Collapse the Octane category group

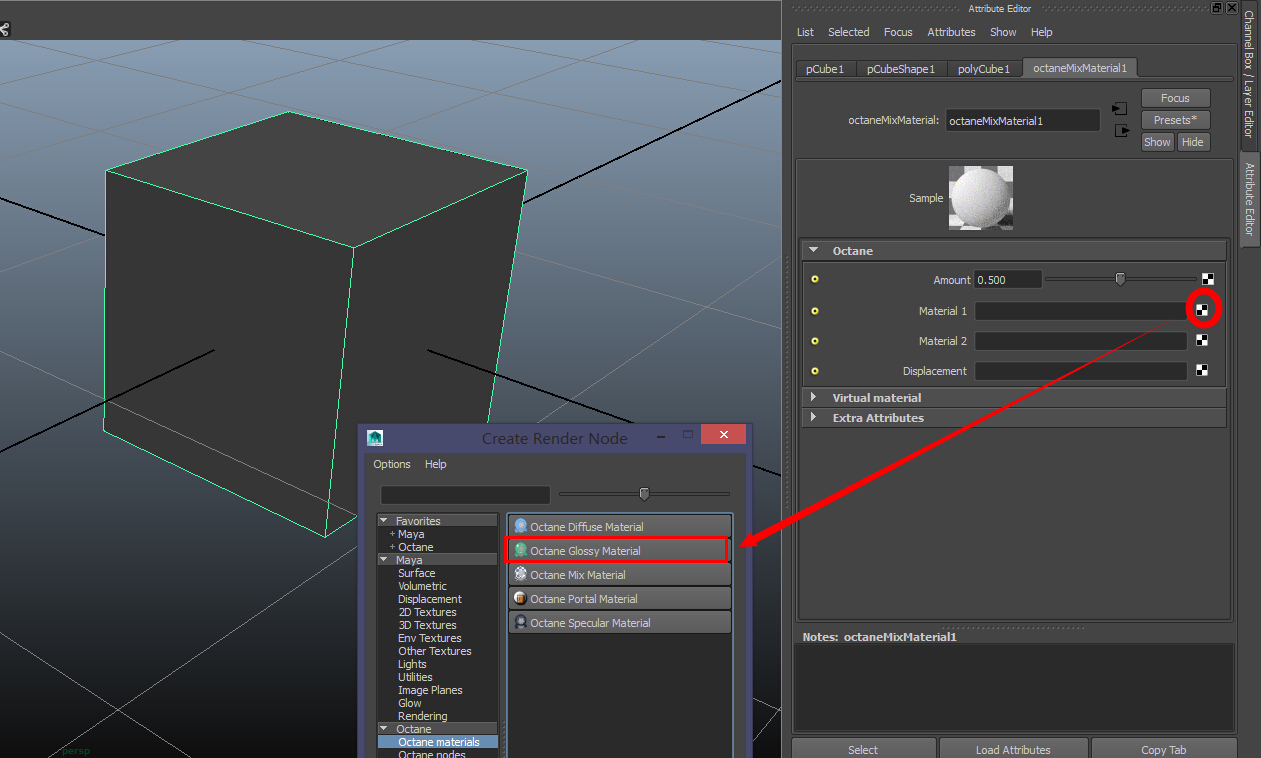[x=383, y=729]
